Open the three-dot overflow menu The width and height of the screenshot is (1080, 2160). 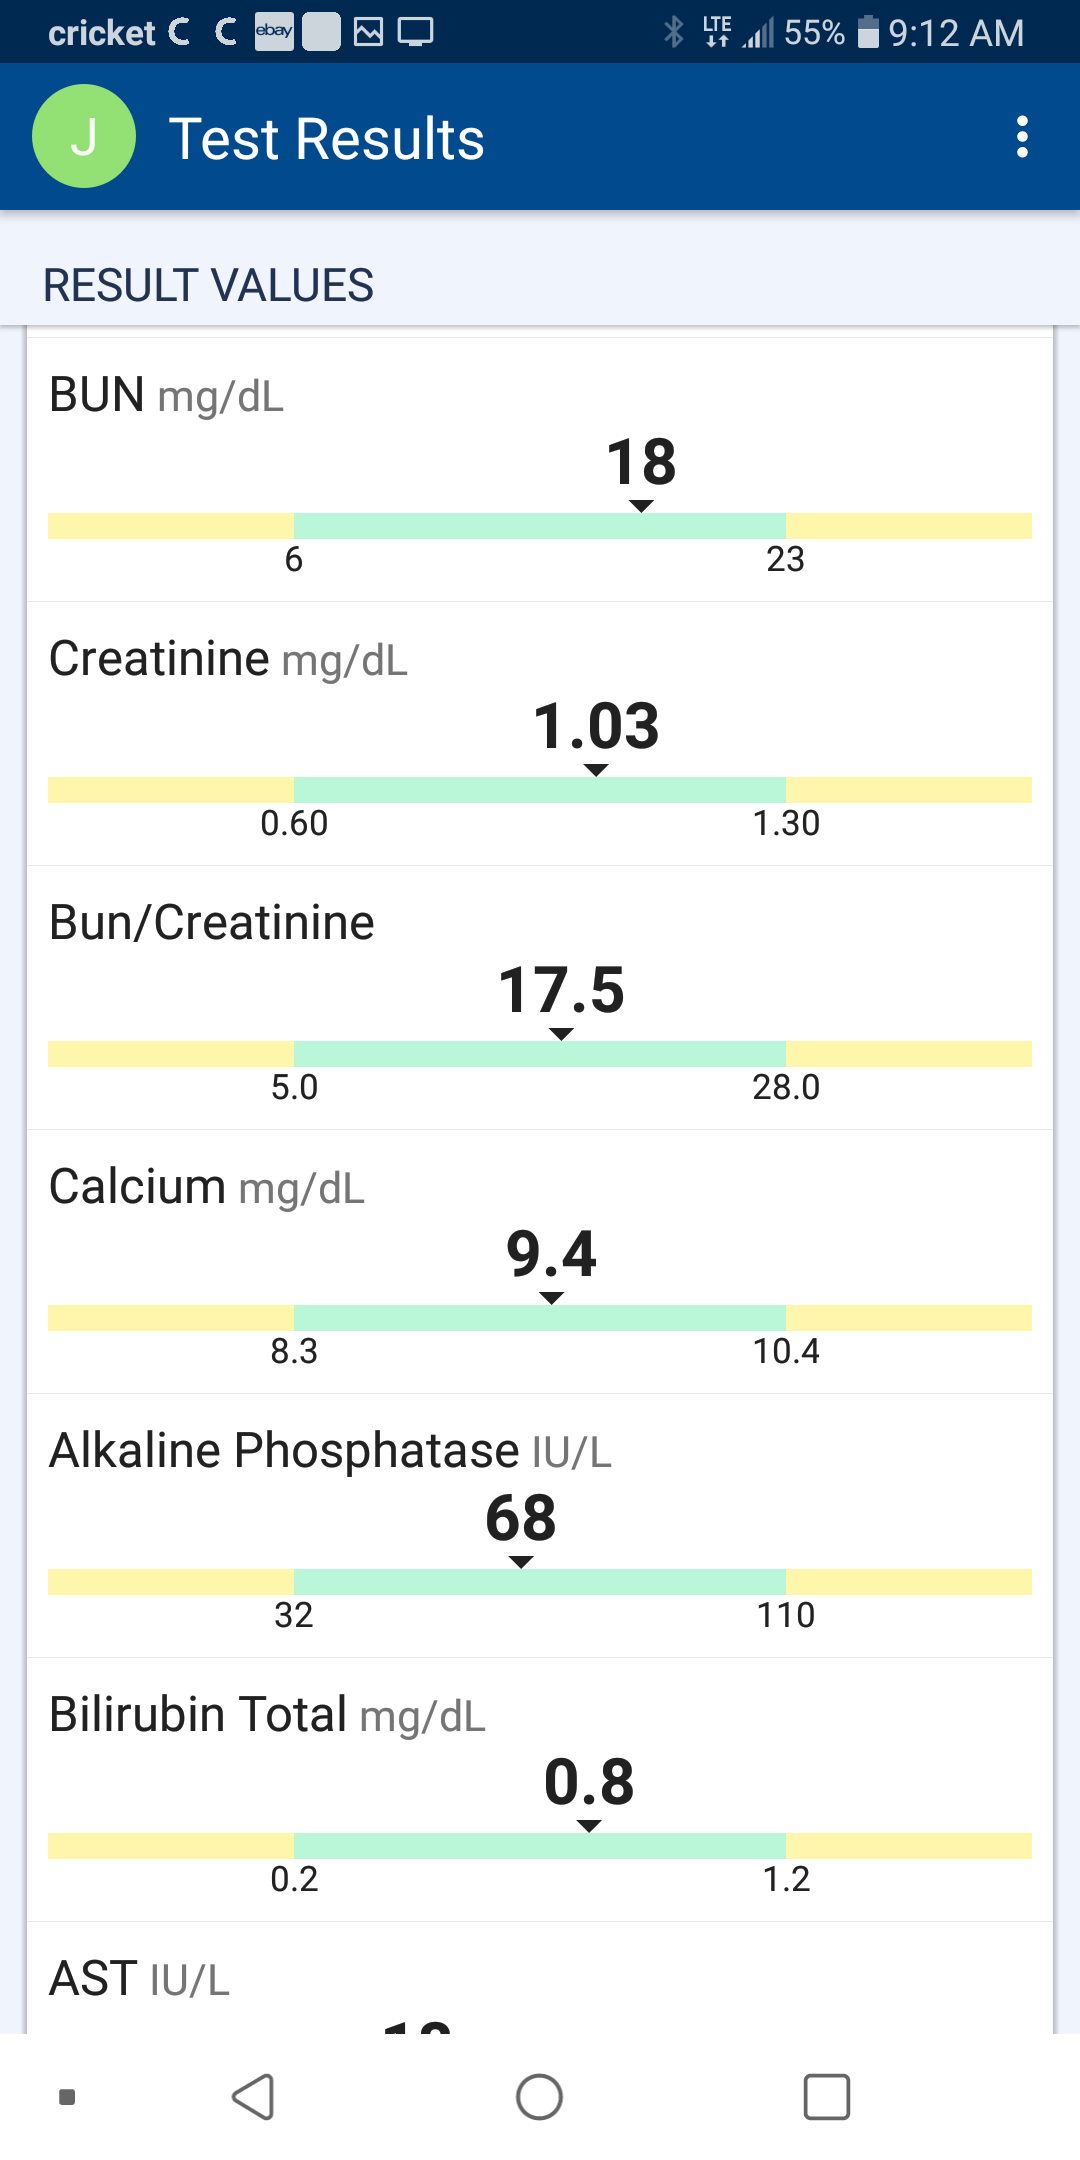pyautogui.click(x=1021, y=137)
